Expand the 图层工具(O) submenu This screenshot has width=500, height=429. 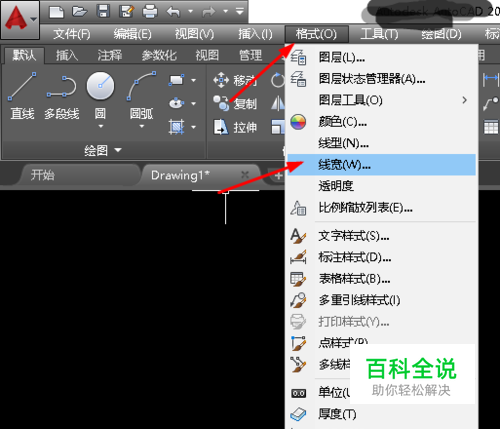tap(381, 100)
